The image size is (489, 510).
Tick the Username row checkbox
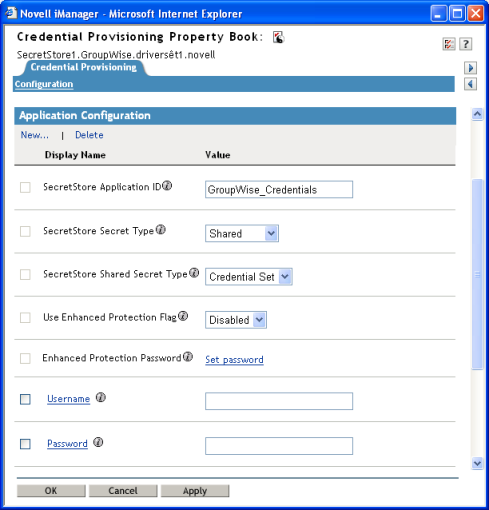[x=25, y=399]
